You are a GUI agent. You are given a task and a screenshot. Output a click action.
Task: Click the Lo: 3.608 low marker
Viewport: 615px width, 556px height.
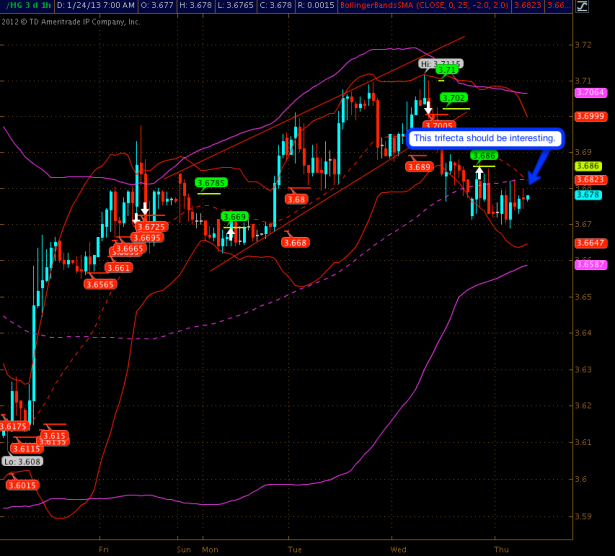coord(21,461)
